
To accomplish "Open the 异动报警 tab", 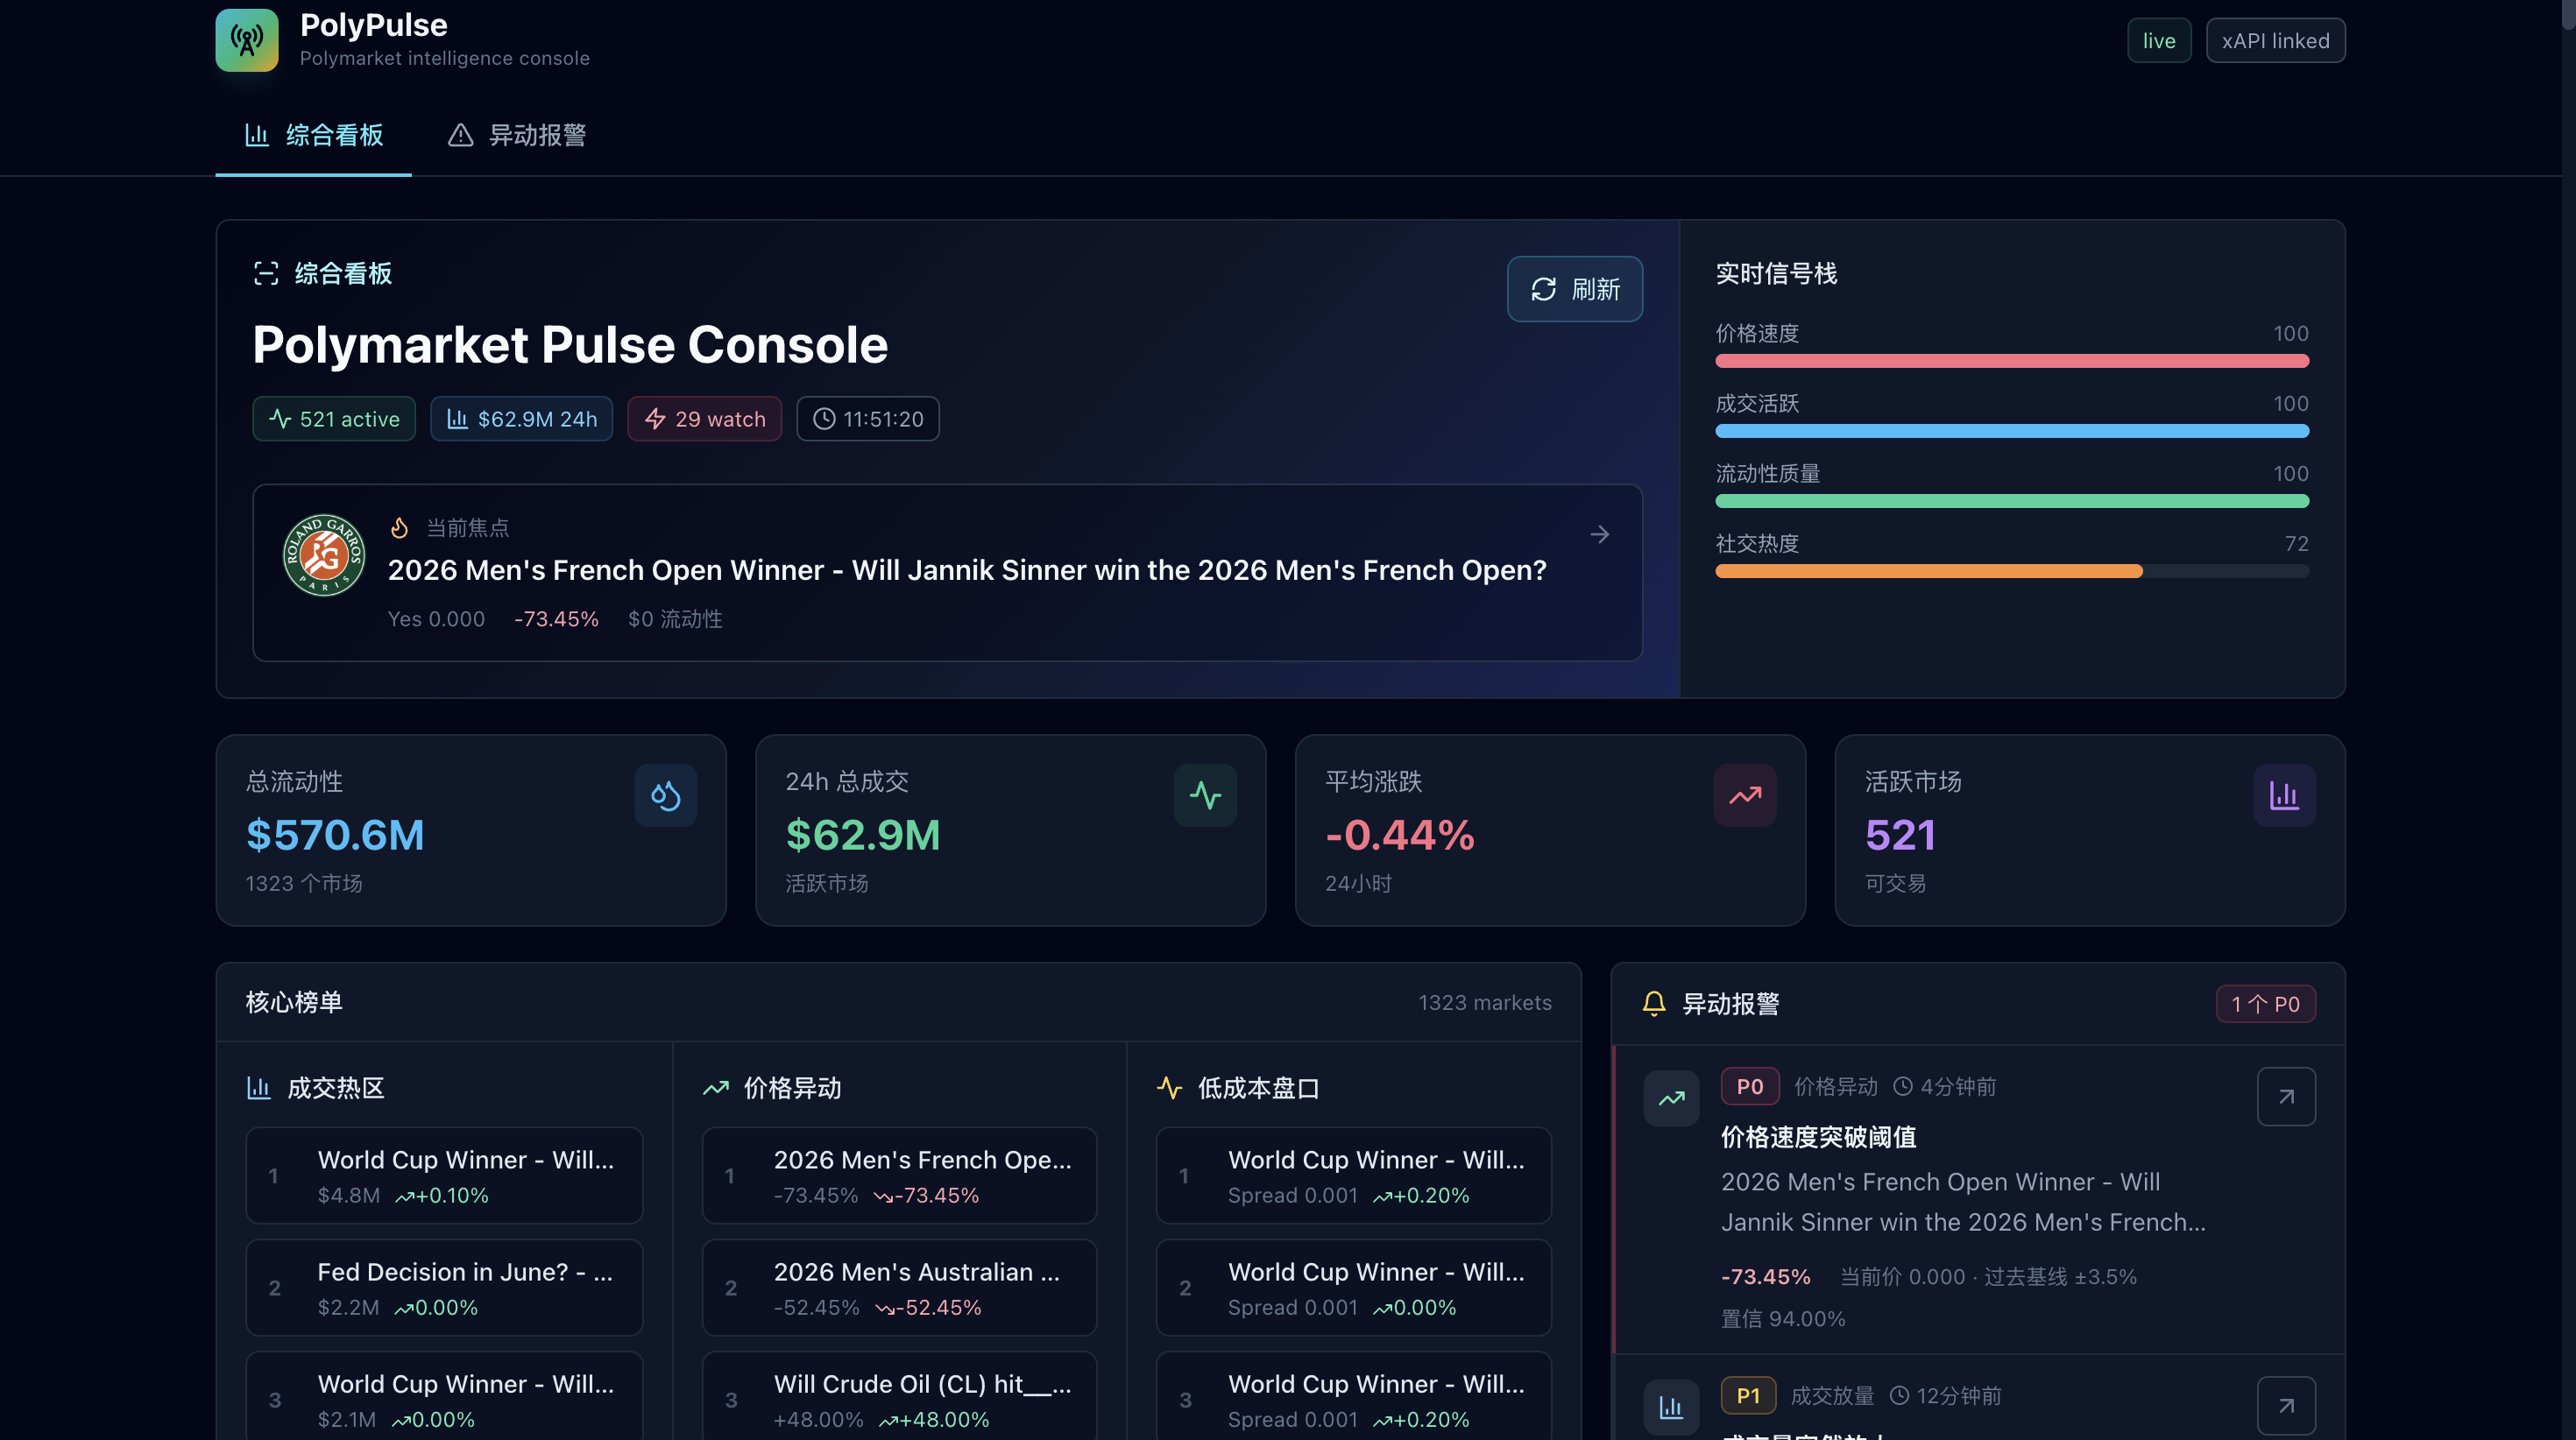I will pyautogui.click(x=516, y=135).
